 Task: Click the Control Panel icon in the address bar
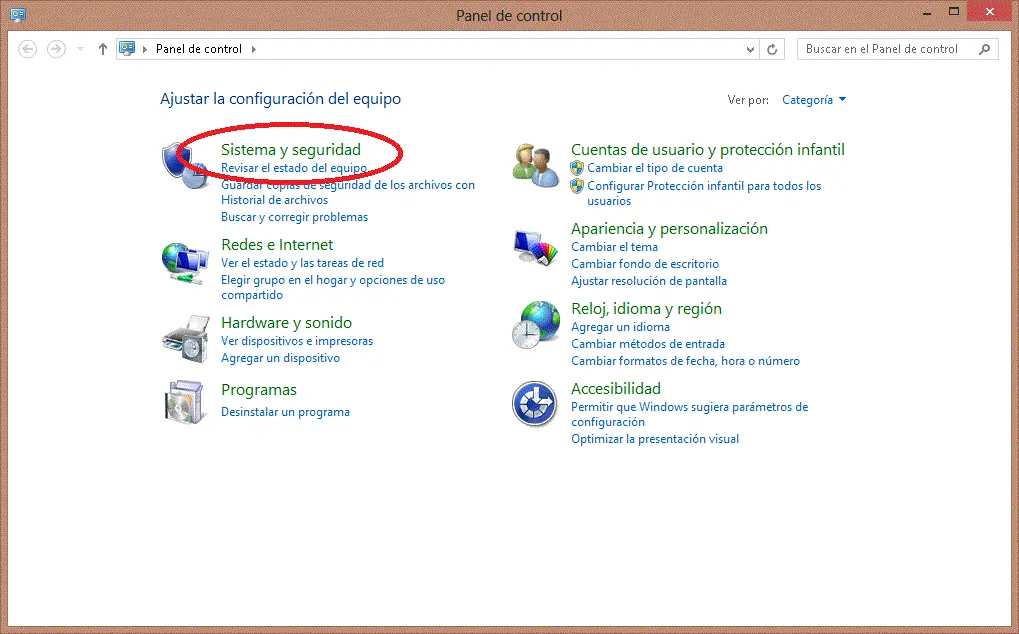[x=127, y=49]
